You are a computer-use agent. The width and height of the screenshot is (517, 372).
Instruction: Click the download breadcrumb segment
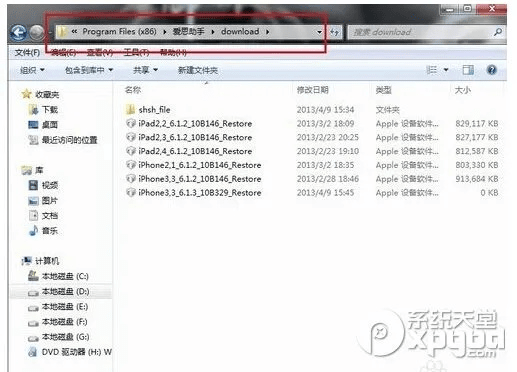click(x=240, y=32)
